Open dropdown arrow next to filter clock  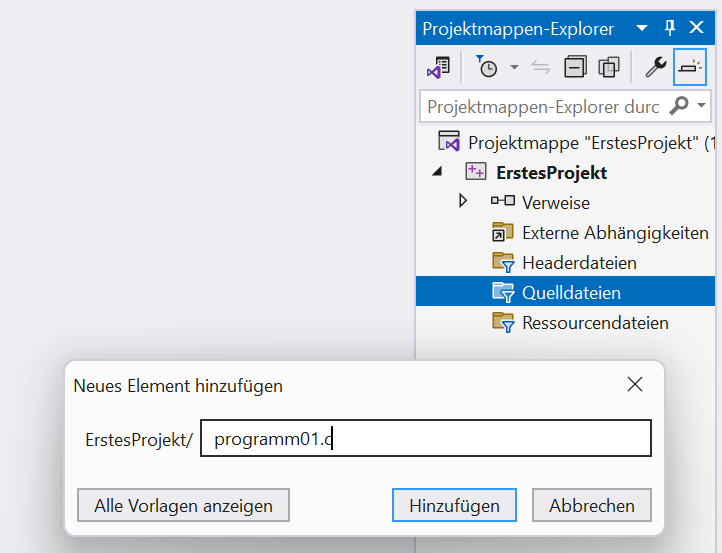pos(514,68)
